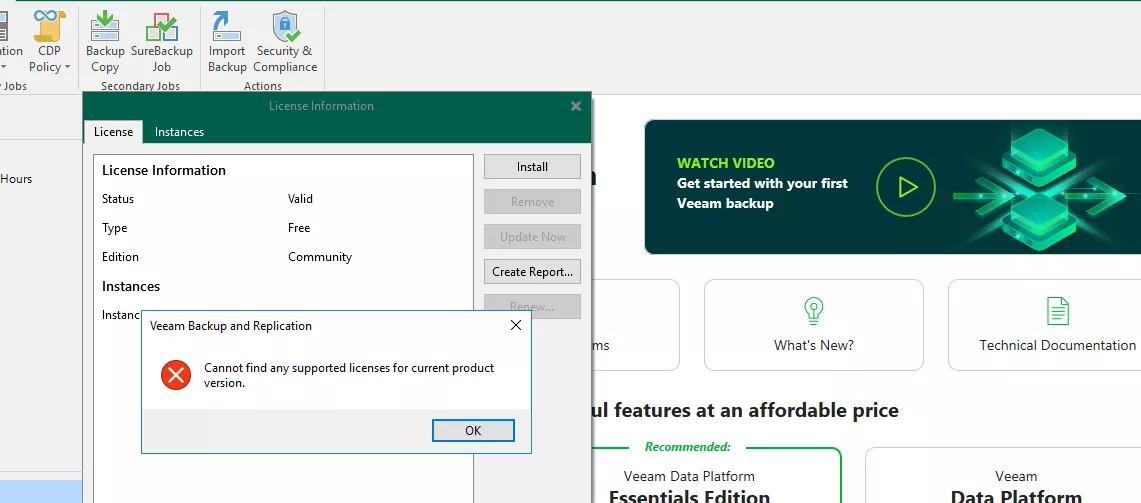The width and height of the screenshot is (1141, 503).
Task: Open Security & Compliance analyzer
Action: [285, 41]
